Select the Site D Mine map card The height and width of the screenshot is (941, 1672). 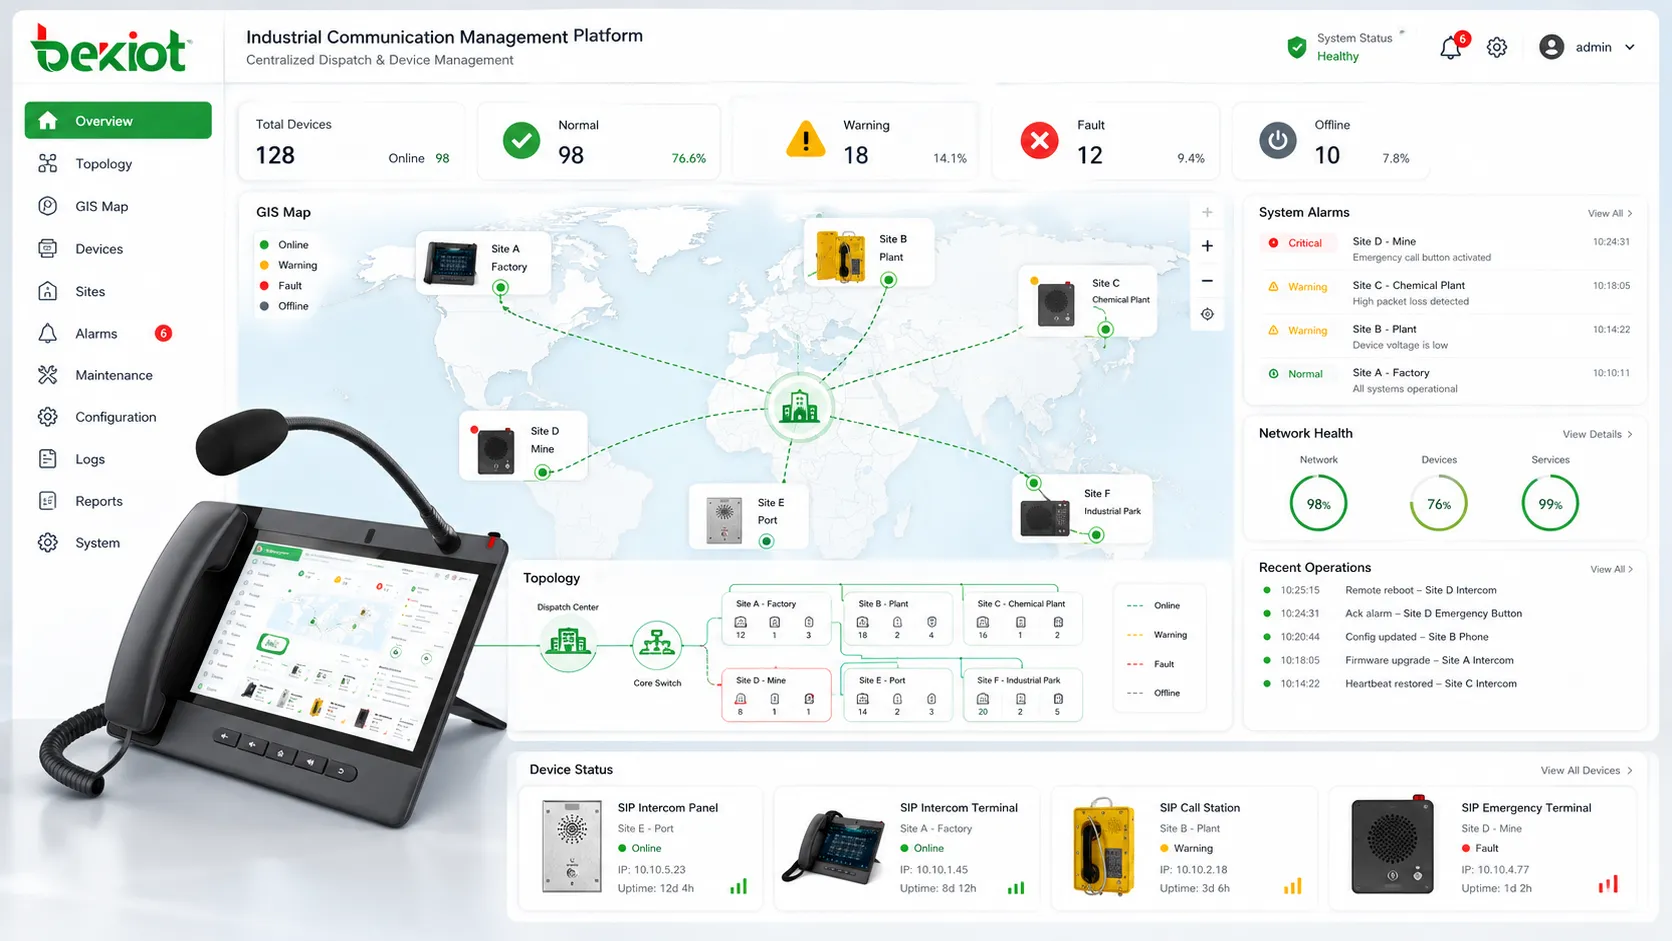coord(523,446)
